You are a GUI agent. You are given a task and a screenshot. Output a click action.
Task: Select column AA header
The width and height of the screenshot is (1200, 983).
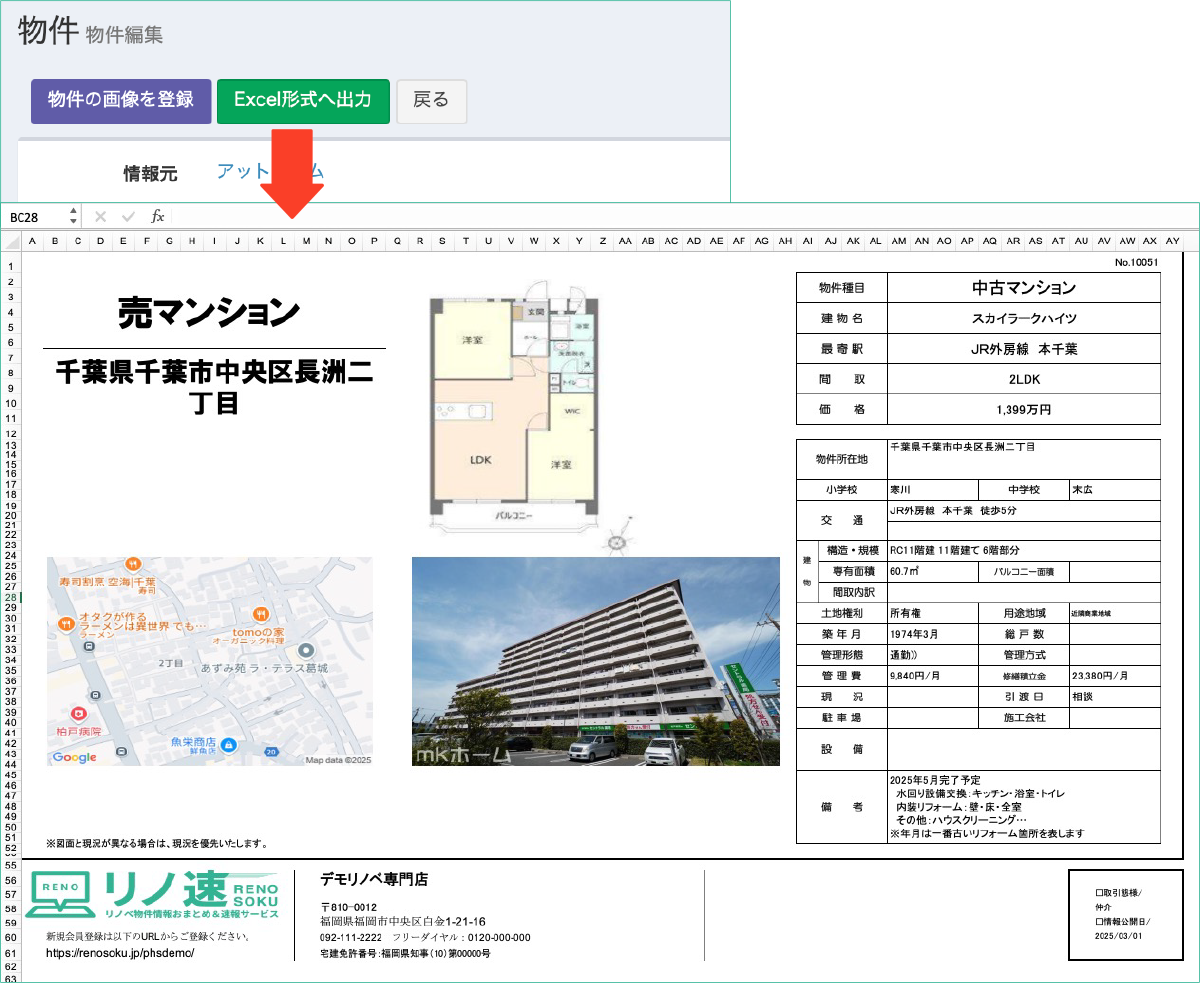point(625,241)
